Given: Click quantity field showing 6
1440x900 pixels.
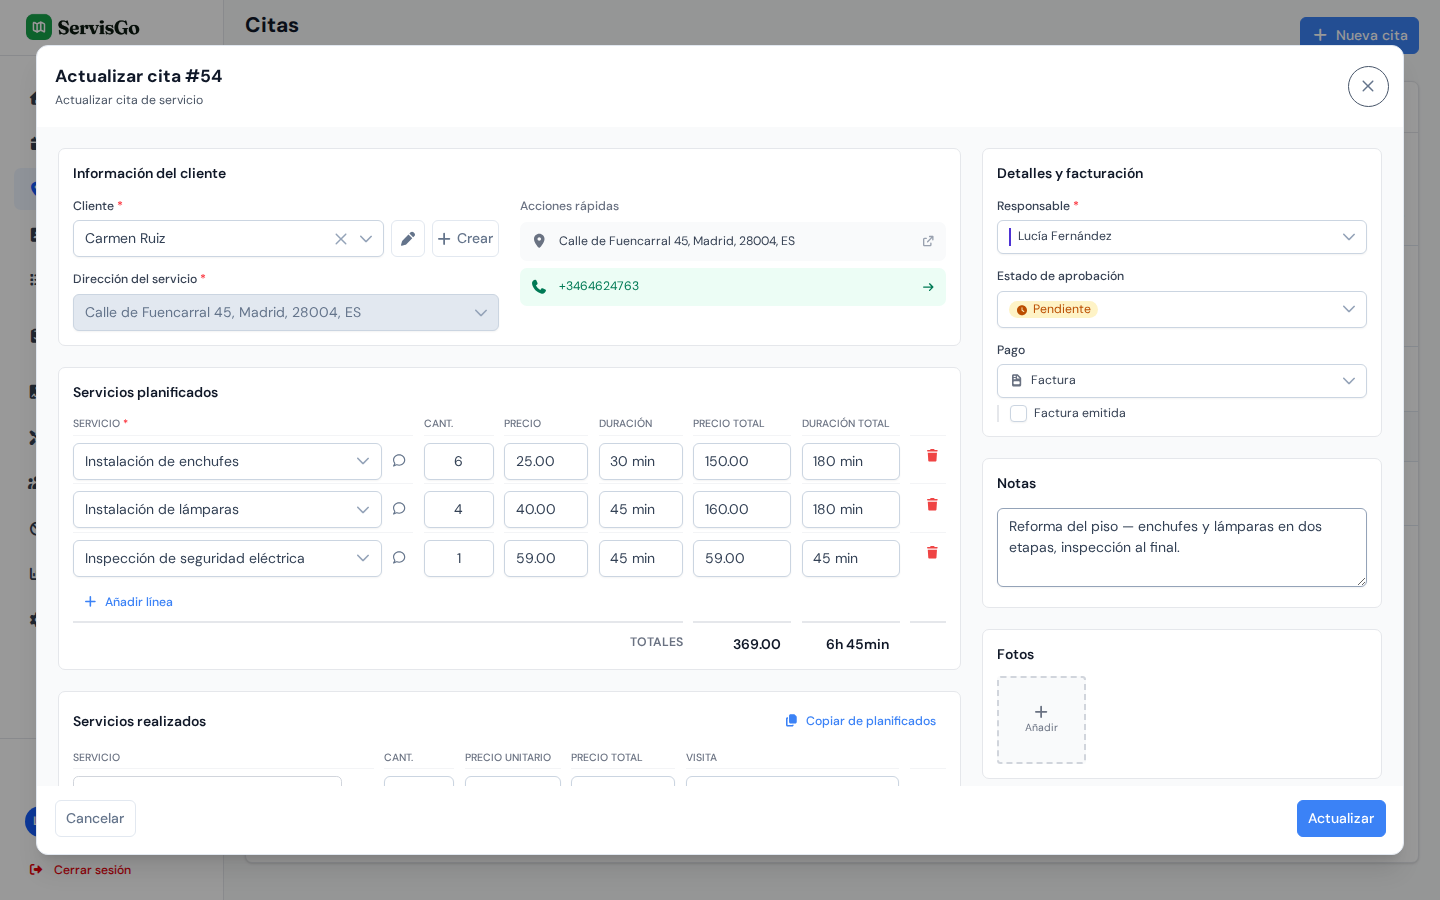Looking at the screenshot, I should (x=459, y=462).
